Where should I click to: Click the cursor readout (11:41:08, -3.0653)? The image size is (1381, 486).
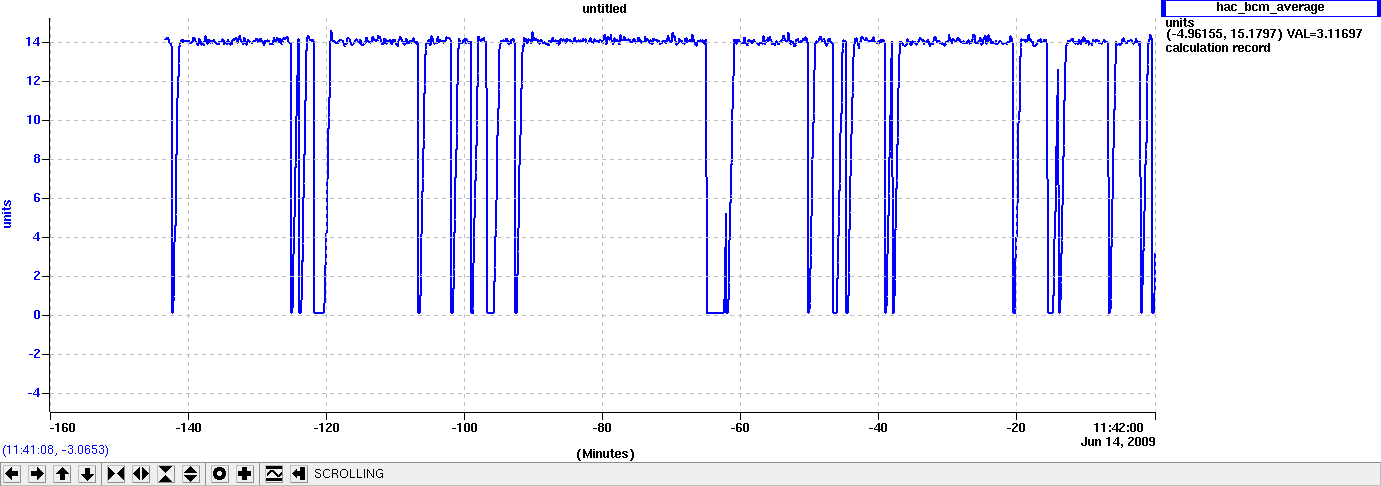pos(56,450)
